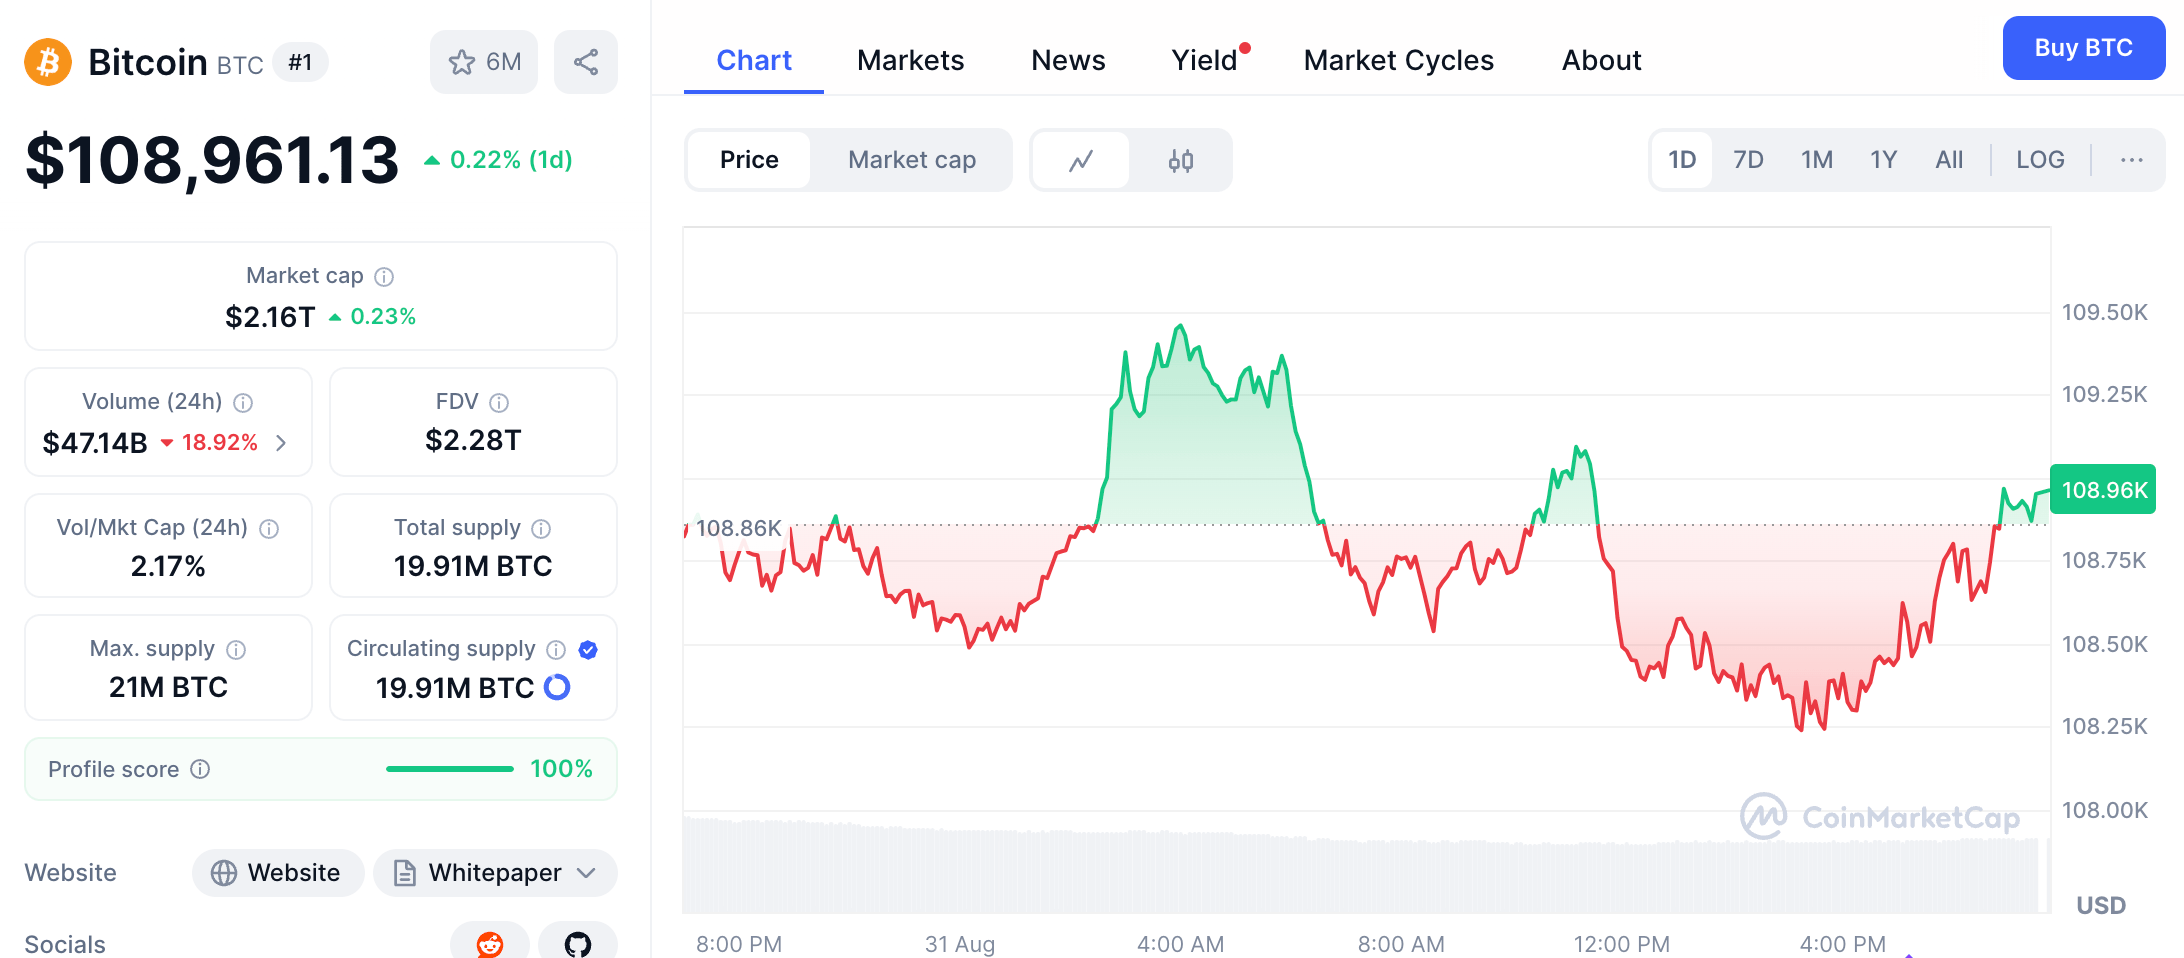This screenshot has height=958, width=2184.
Task: Expand Volume (24h) details chevron
Action: 281,443
